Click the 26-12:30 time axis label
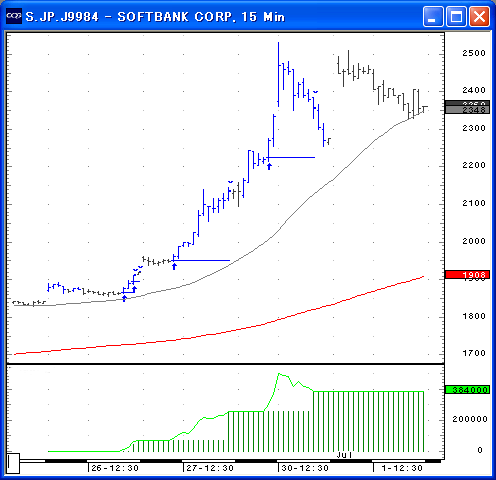This screenshot has height=480, width=496. pyautogui.click(x=115, y=468)
